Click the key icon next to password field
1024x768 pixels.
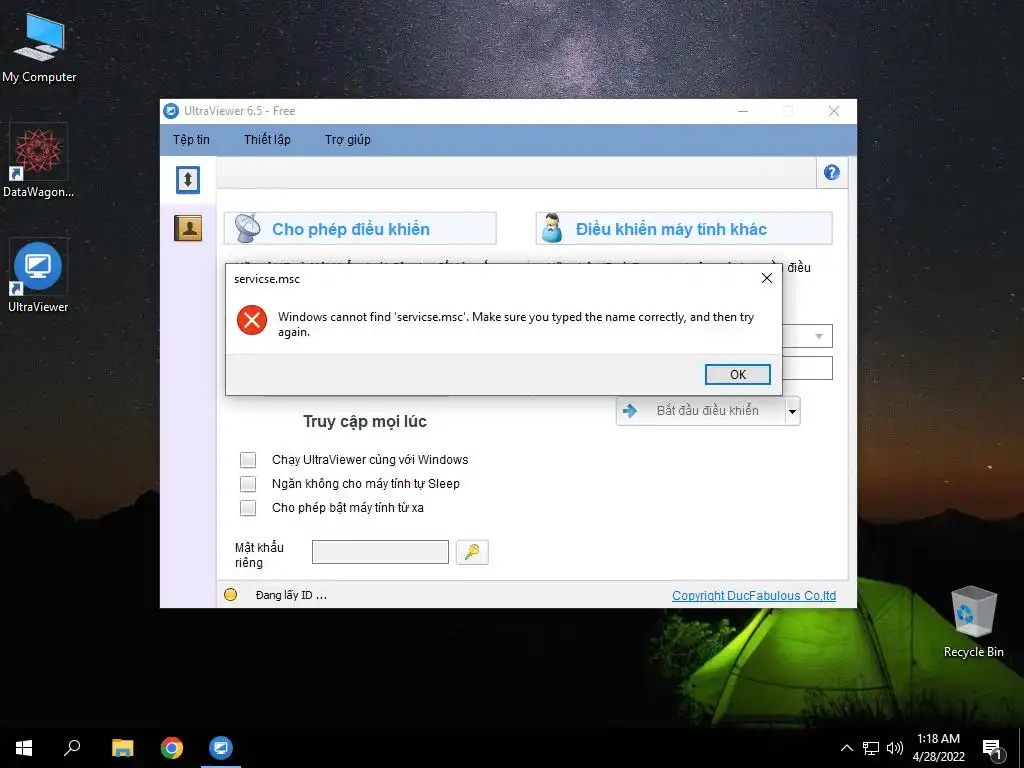[472, 552]
